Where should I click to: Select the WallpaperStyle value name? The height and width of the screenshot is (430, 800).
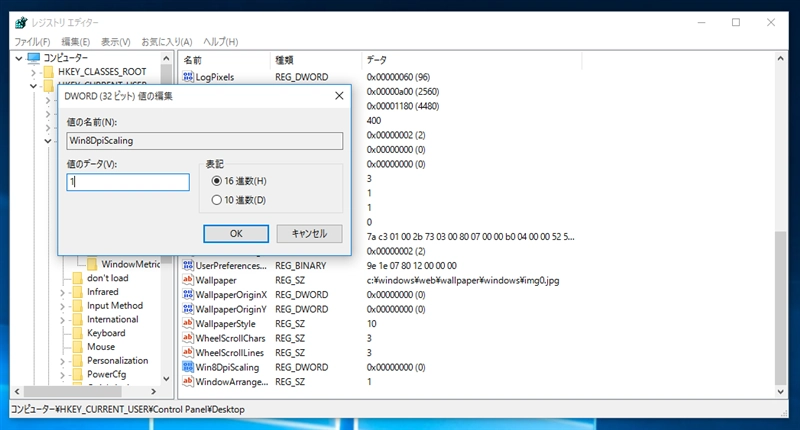pyautogui.click(x=226, y=324)
